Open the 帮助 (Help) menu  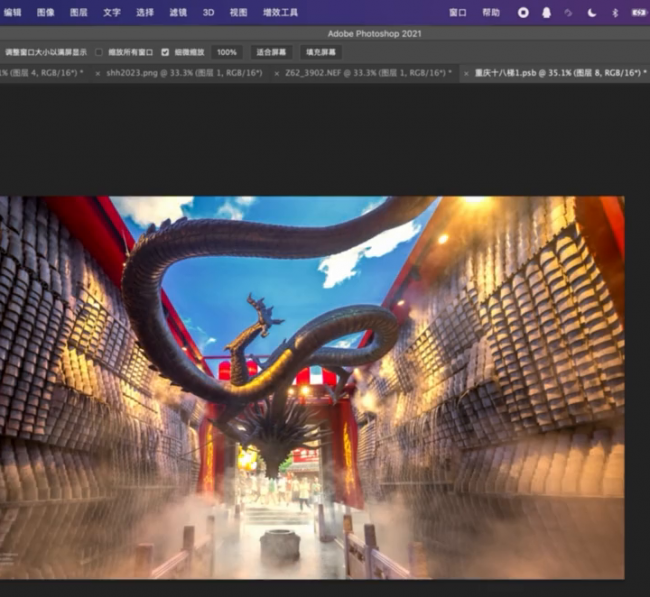tap(491, 12)
